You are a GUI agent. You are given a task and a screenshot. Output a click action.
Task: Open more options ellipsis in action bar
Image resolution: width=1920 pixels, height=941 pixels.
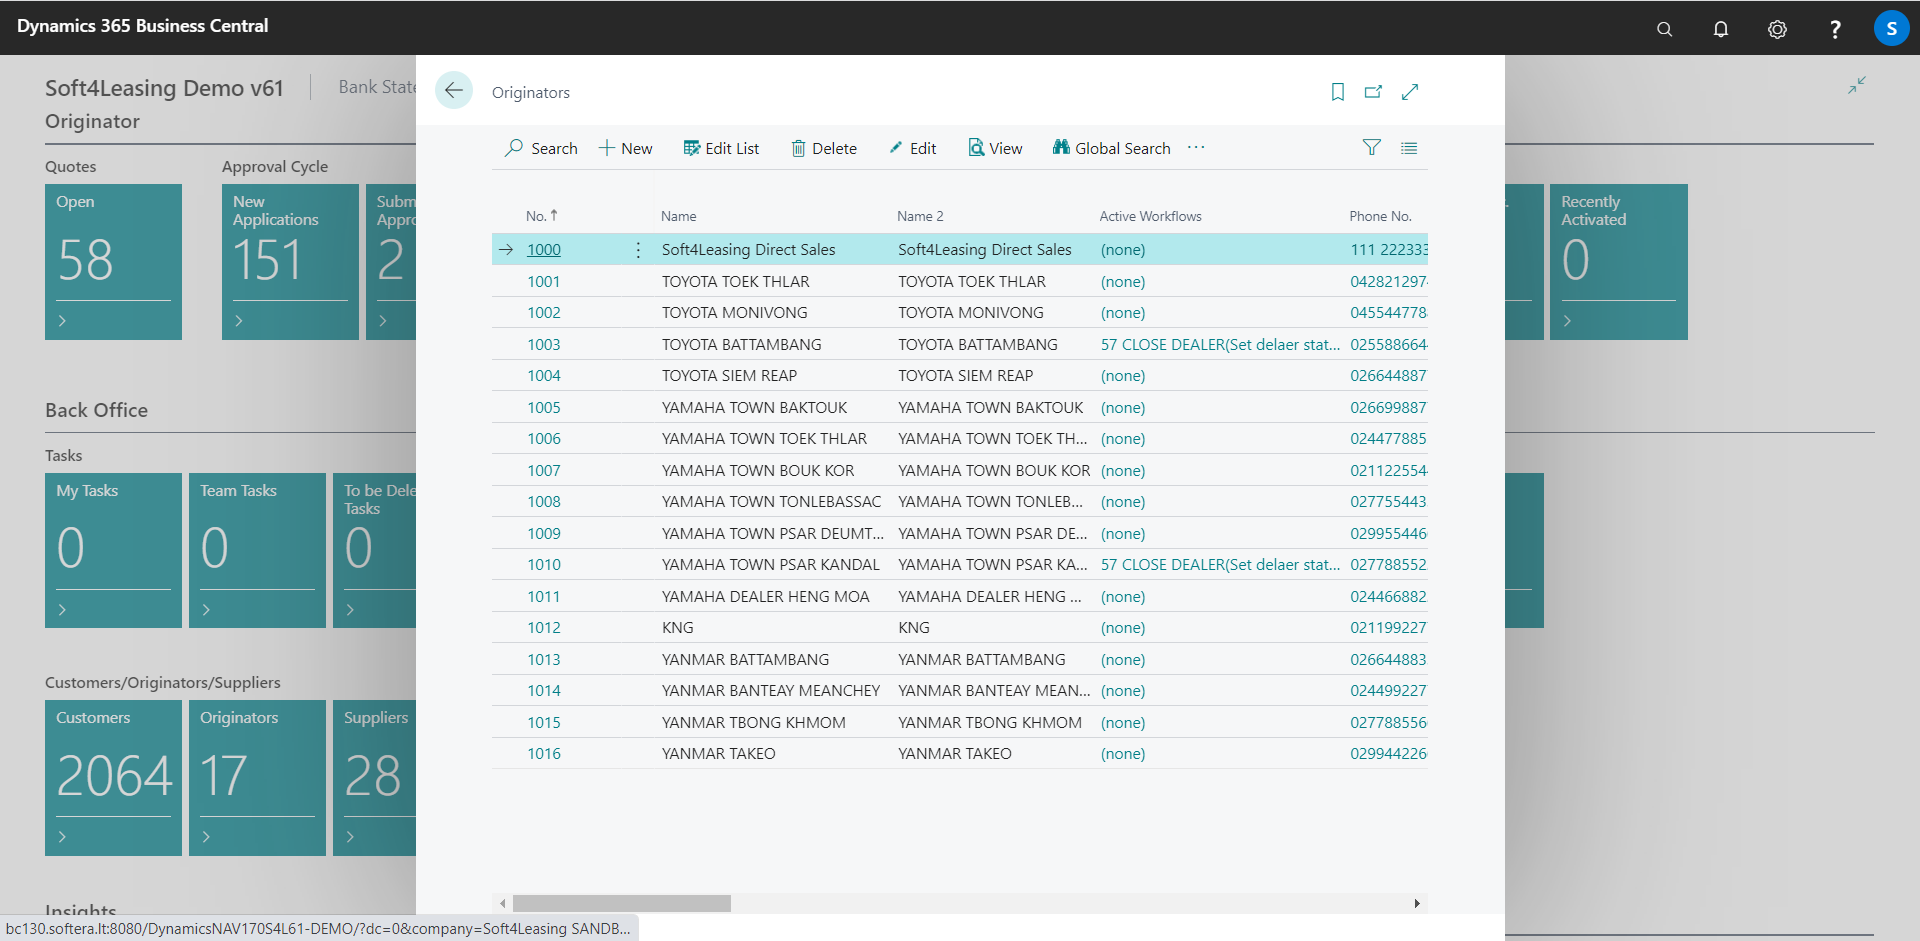pyautogui.click(x=1195, y=147)
